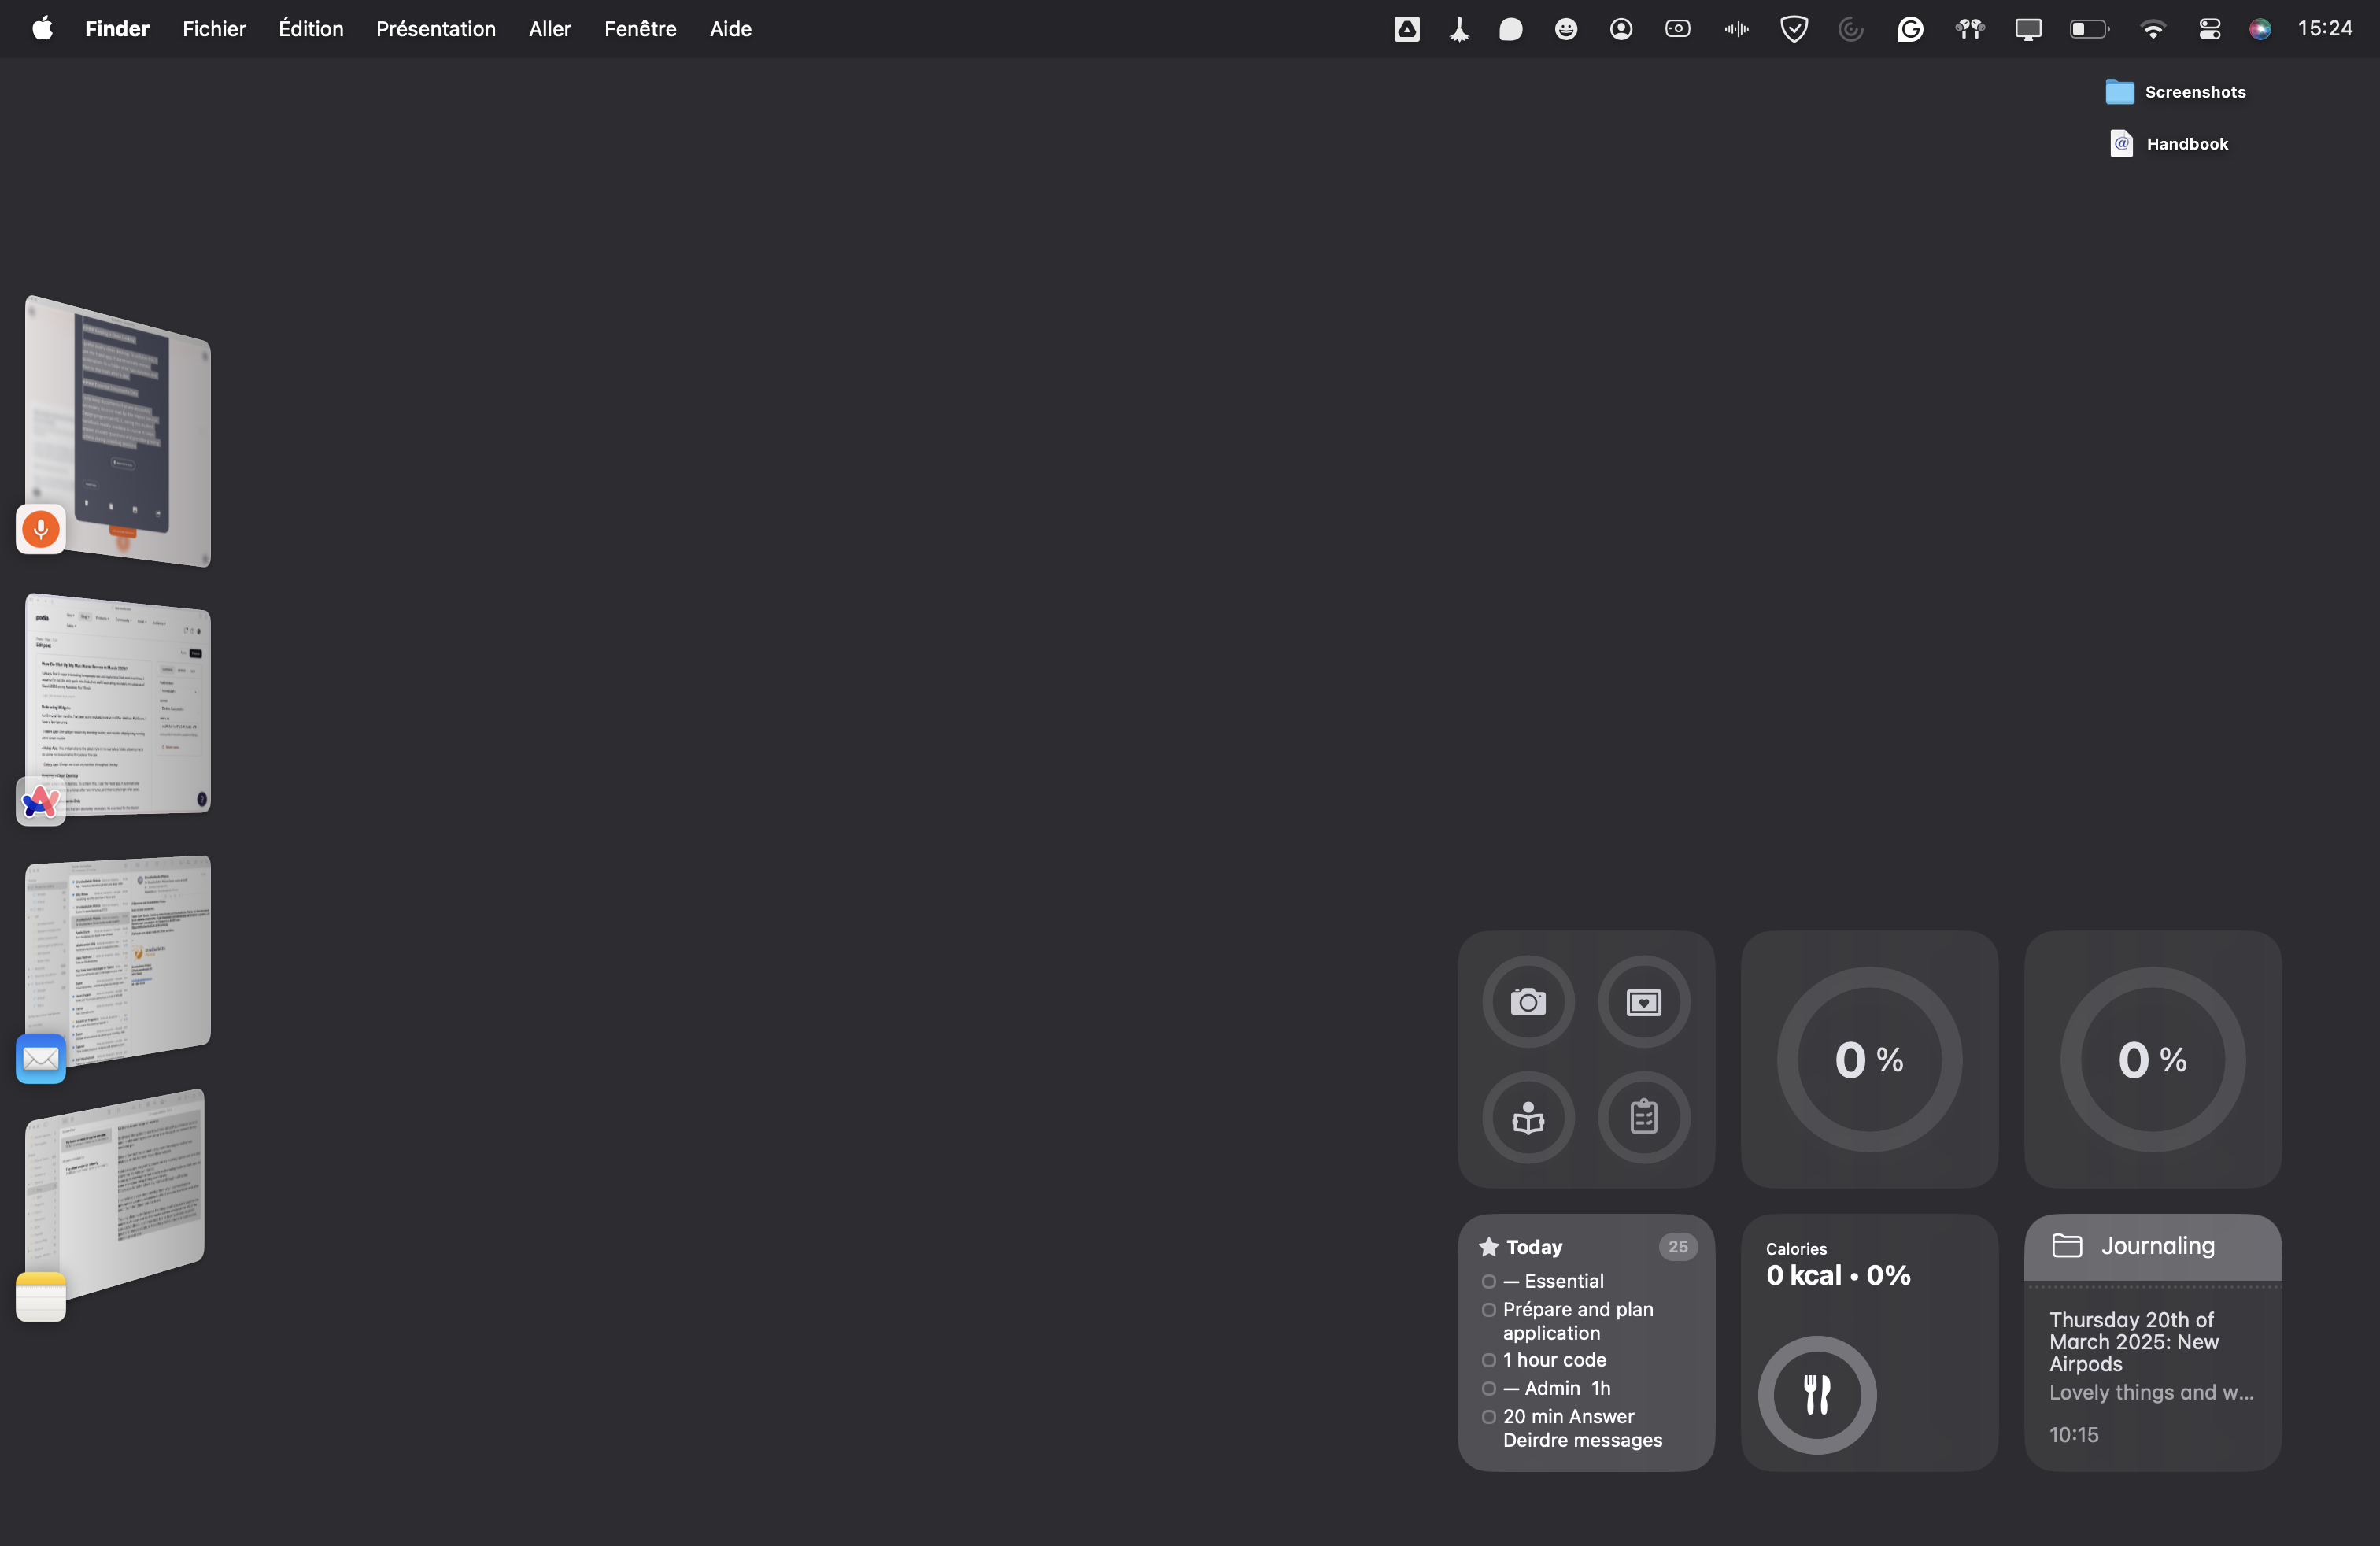Screen dimensions: 2380x1546
Task: Click the Siri icon in menu bar
Action: (x=2259, y=29)
